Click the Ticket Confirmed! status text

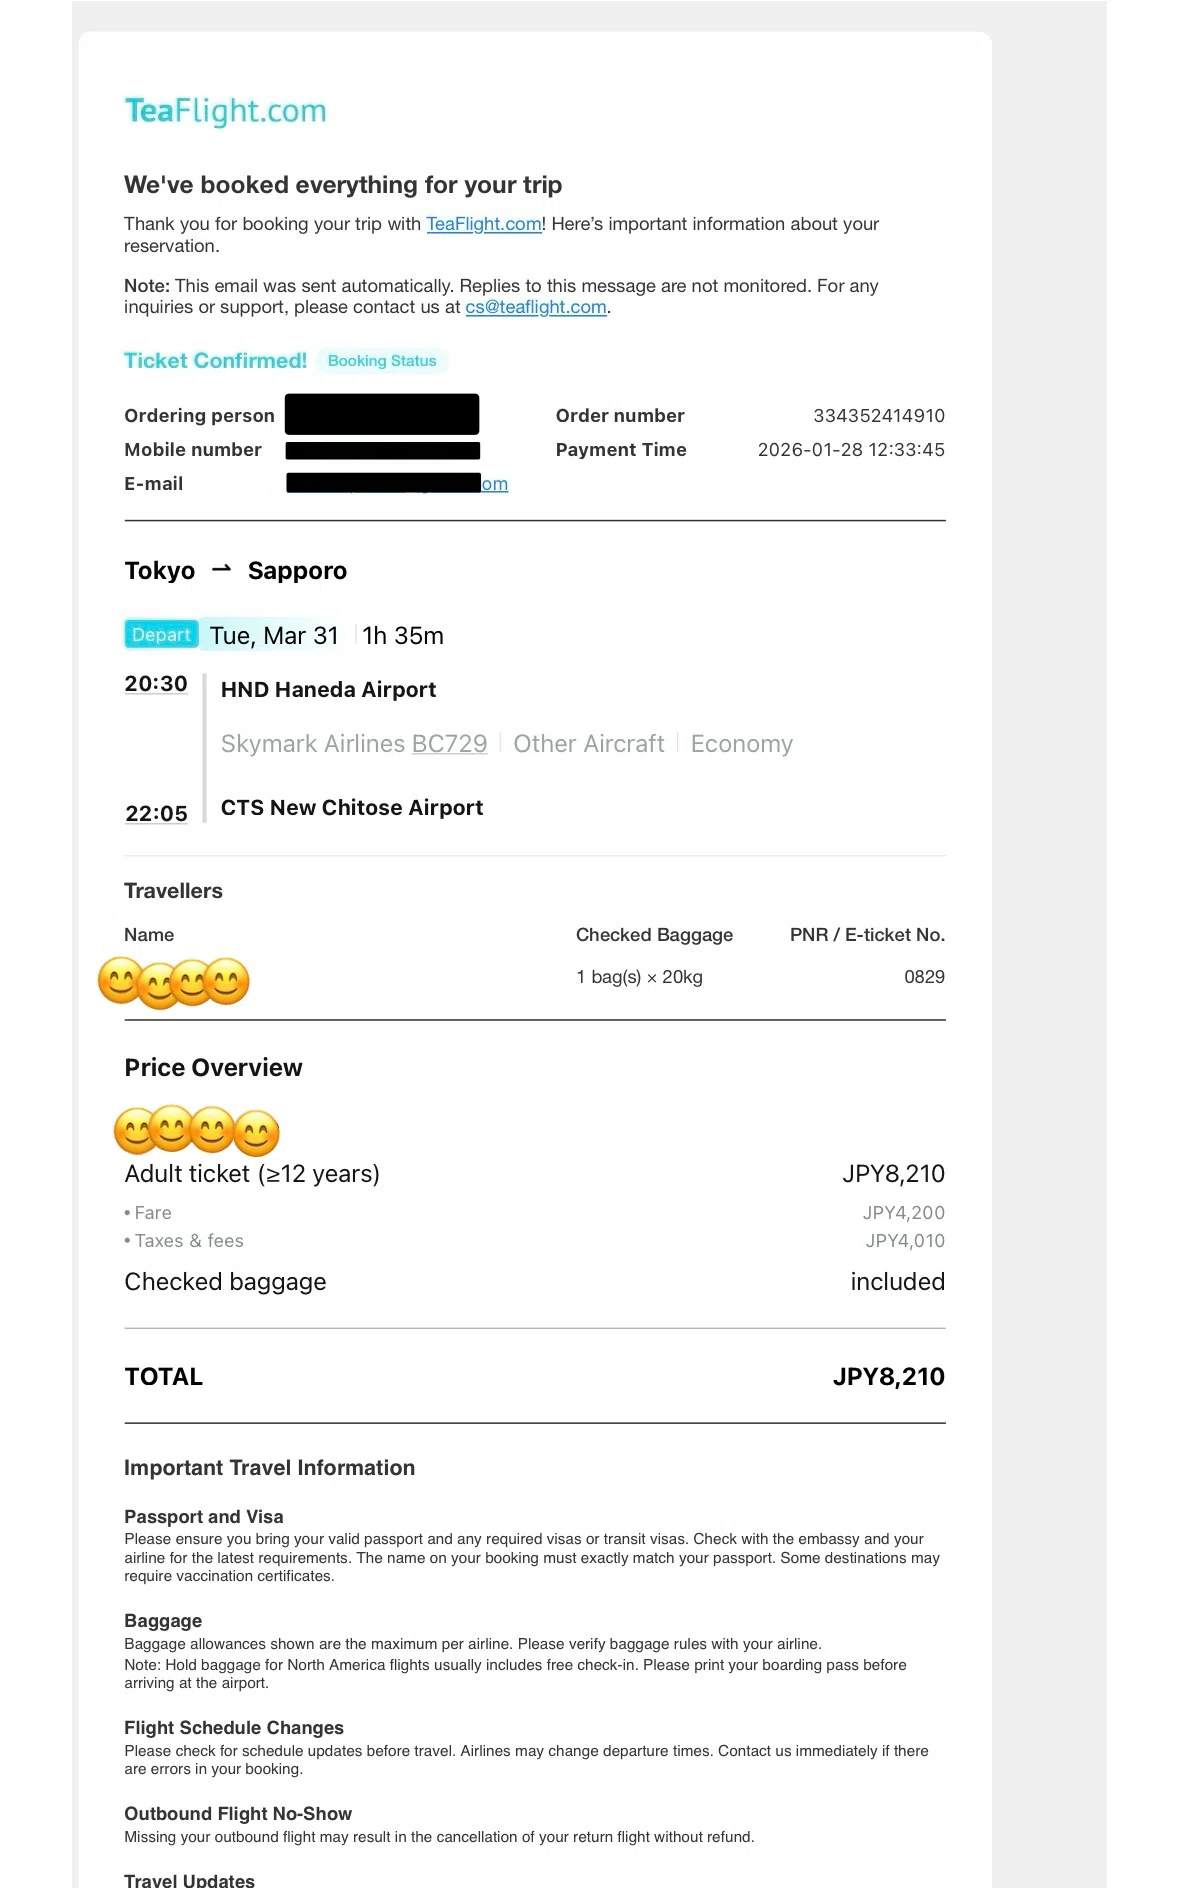click(x=215, y=361)
